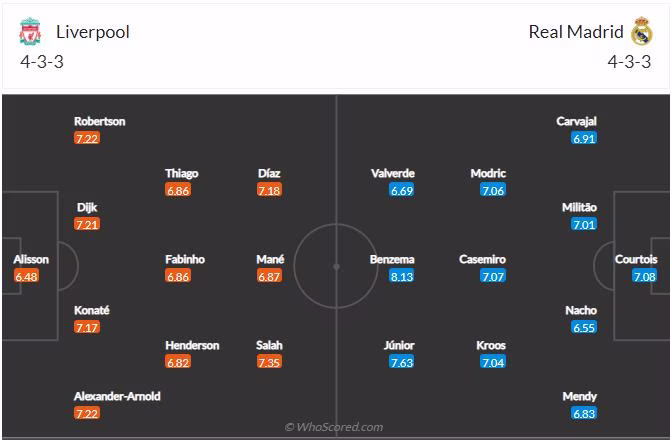The height and width of the screenshot is (440, 672).
Task: Click Courtois's 7.08 rating badge
Action: 644,276
